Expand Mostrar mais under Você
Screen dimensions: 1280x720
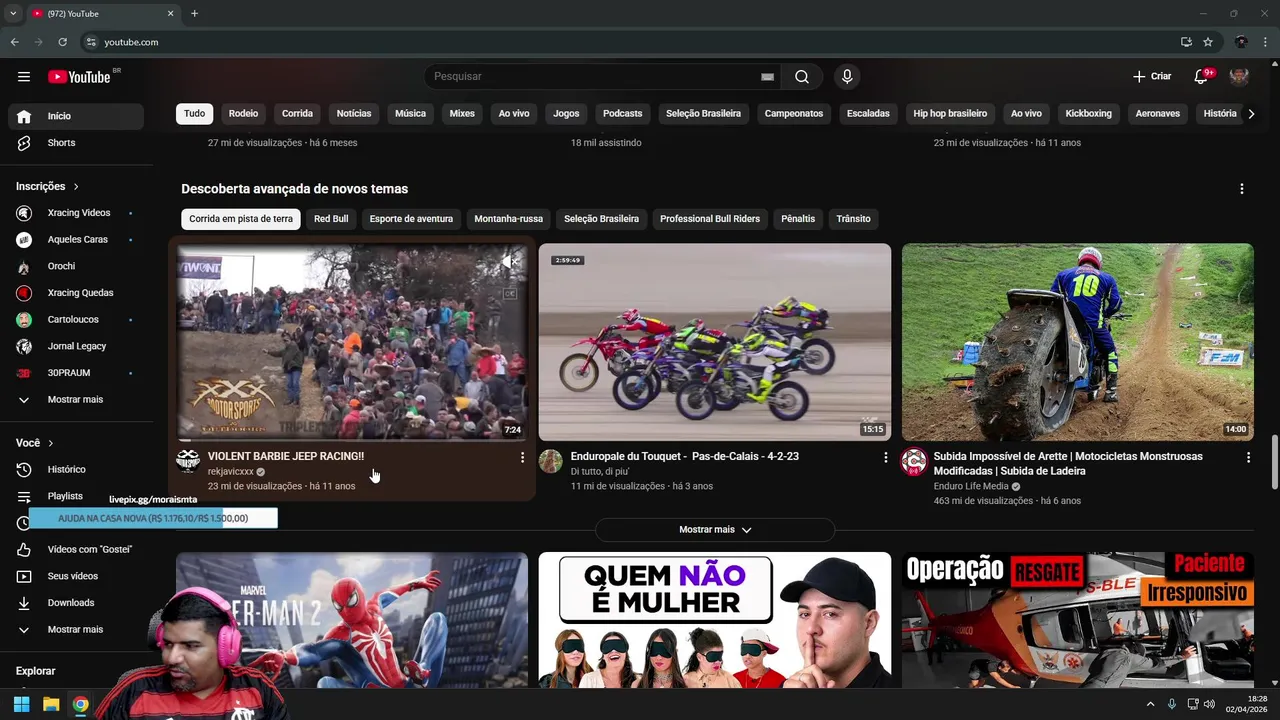(76, 630)
